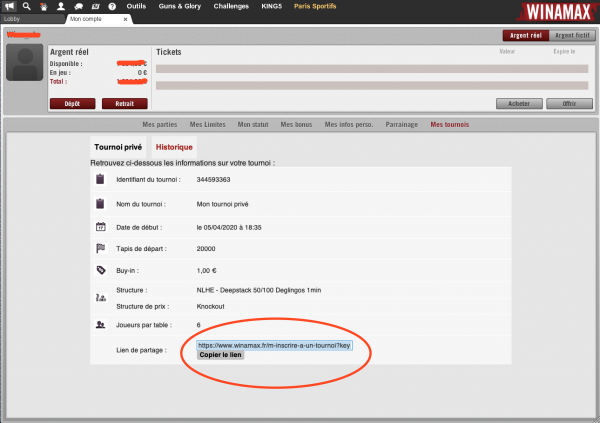Click the share link URL field
This screenshot has height=423, width=600.
(274, 345)
